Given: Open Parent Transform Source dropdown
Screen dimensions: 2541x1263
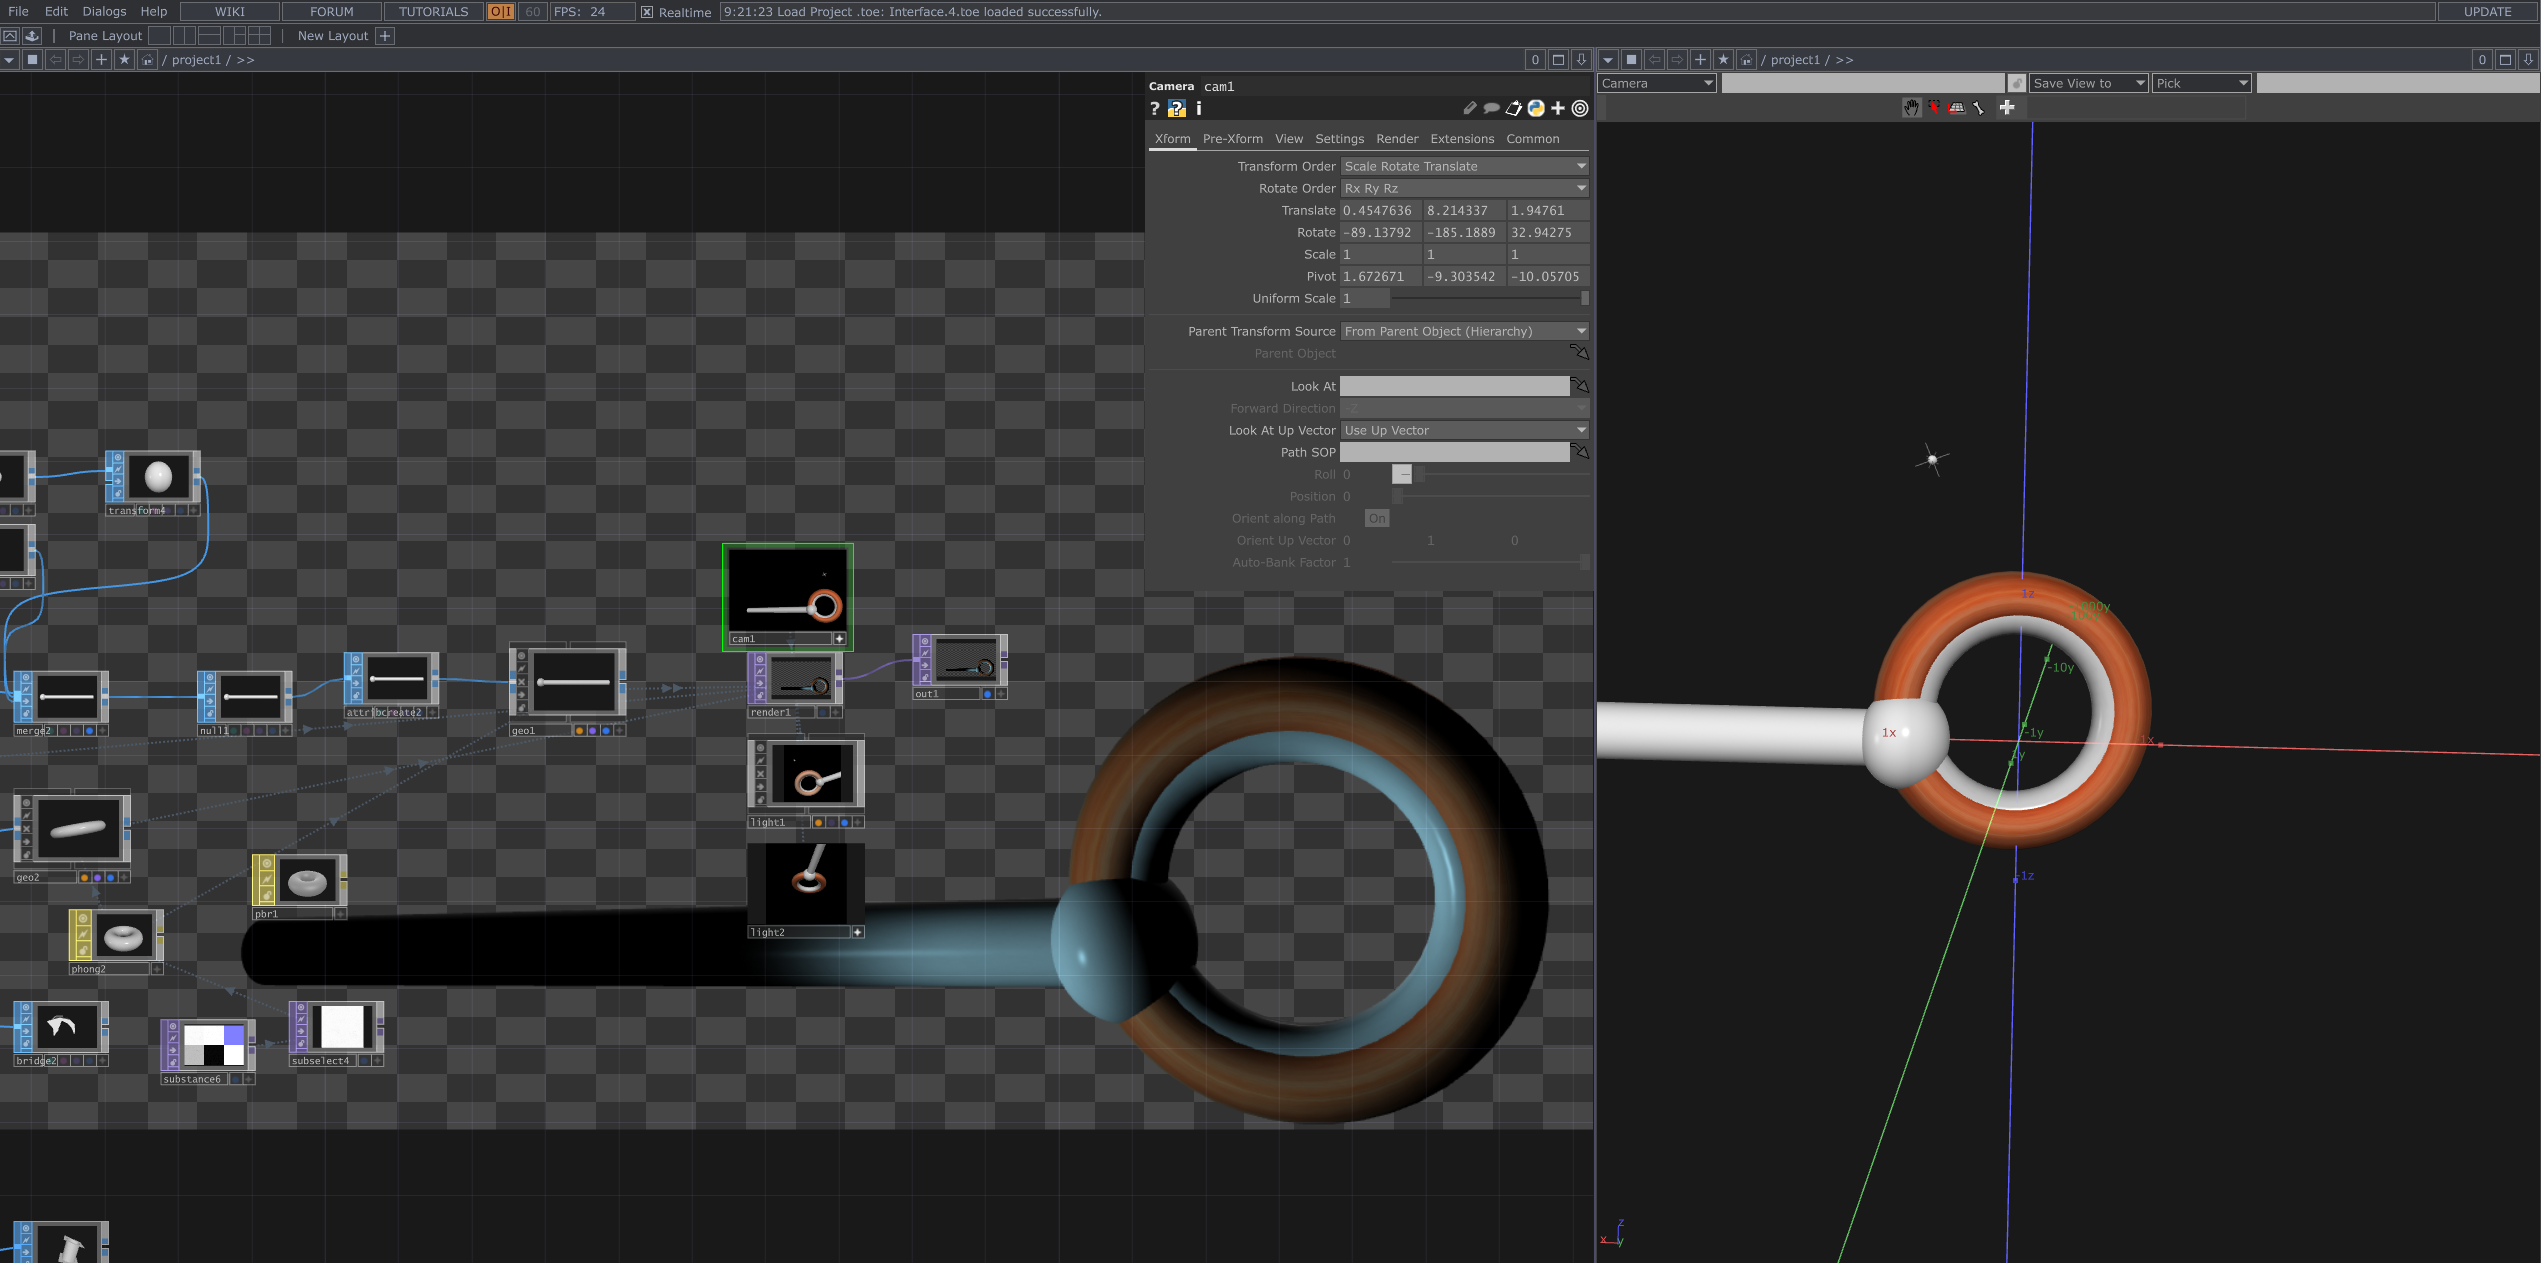Looking at the screenshot, I should [1465, 331].
